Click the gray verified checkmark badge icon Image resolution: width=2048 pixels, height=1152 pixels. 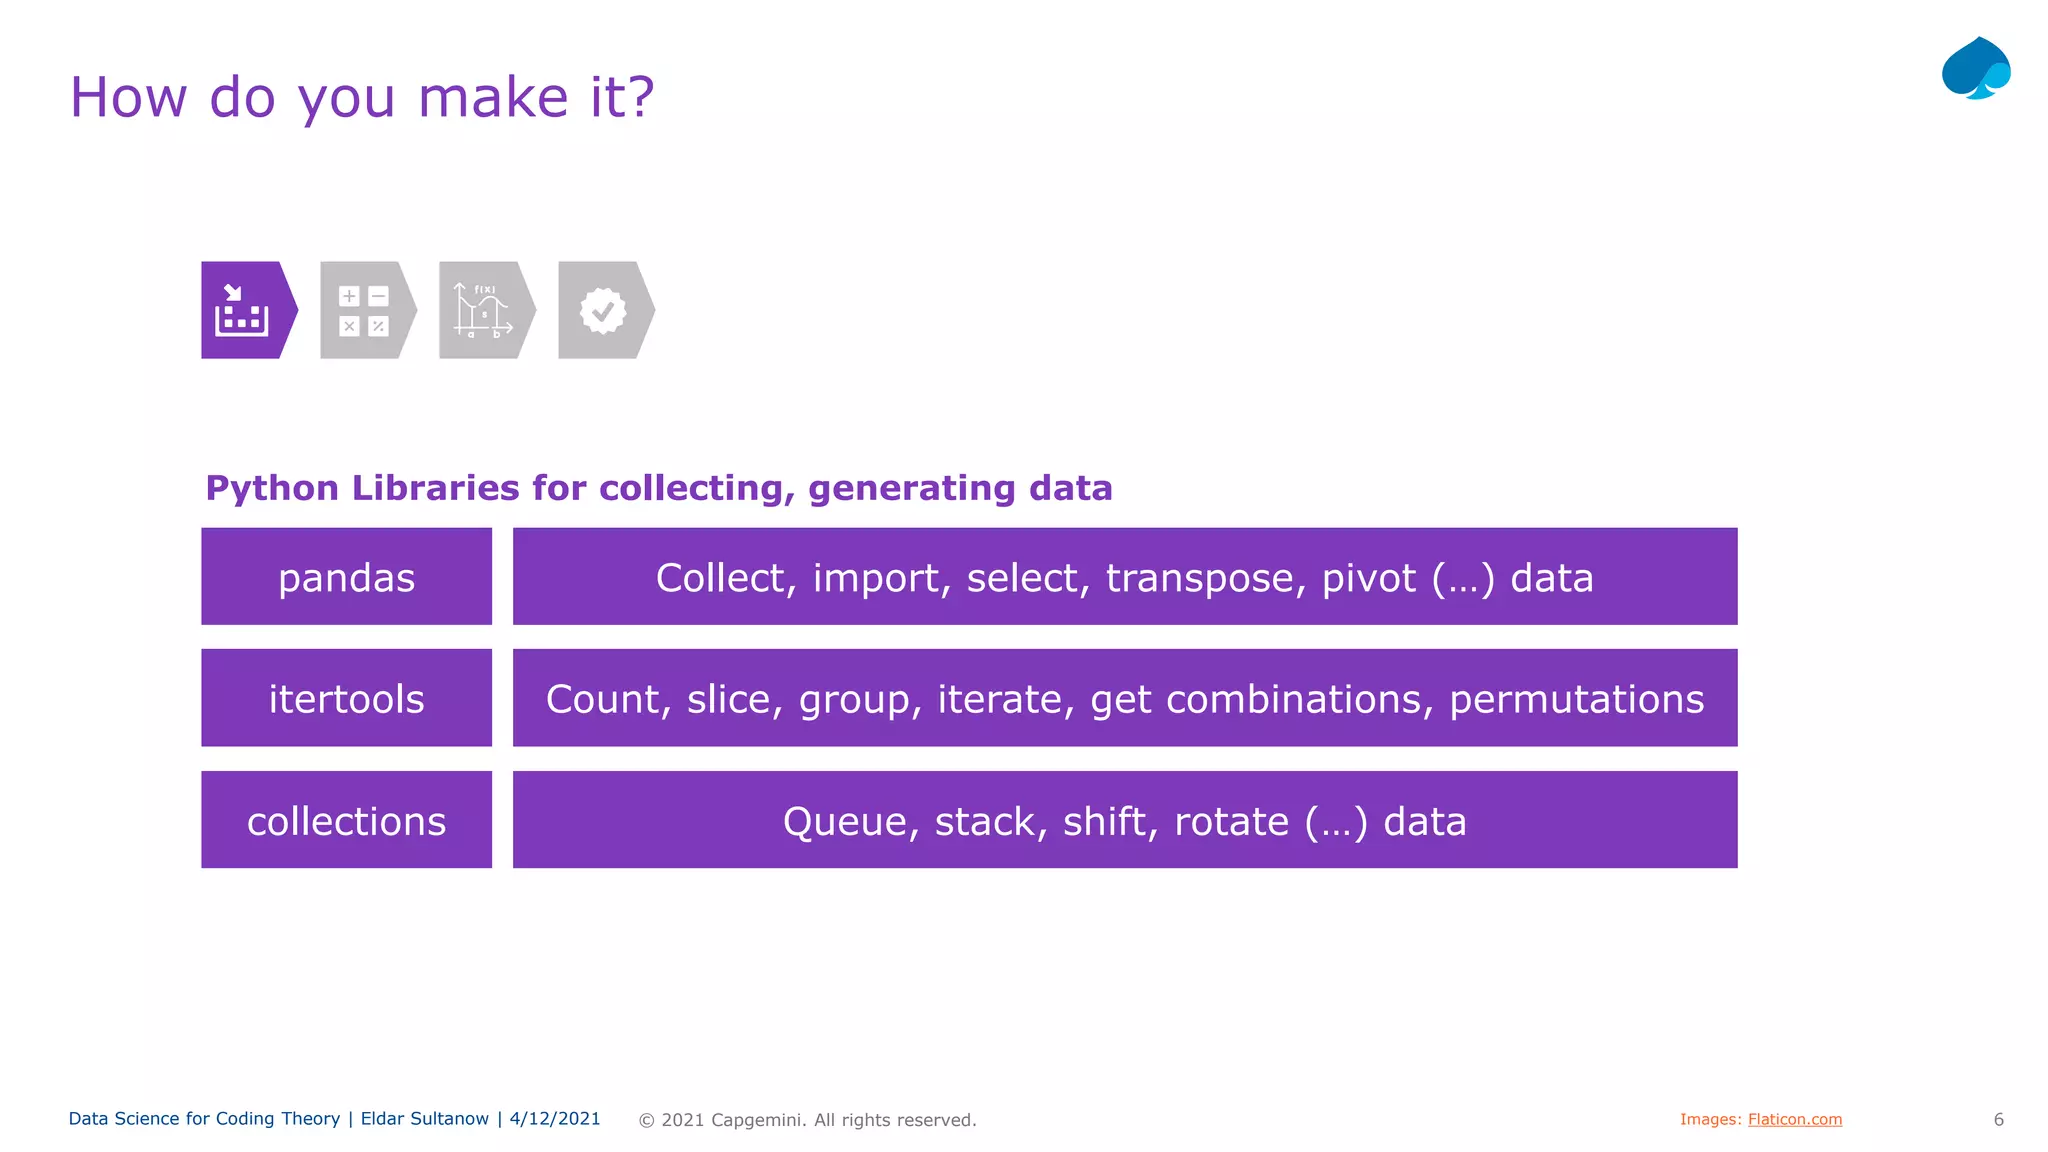[603, 310]
